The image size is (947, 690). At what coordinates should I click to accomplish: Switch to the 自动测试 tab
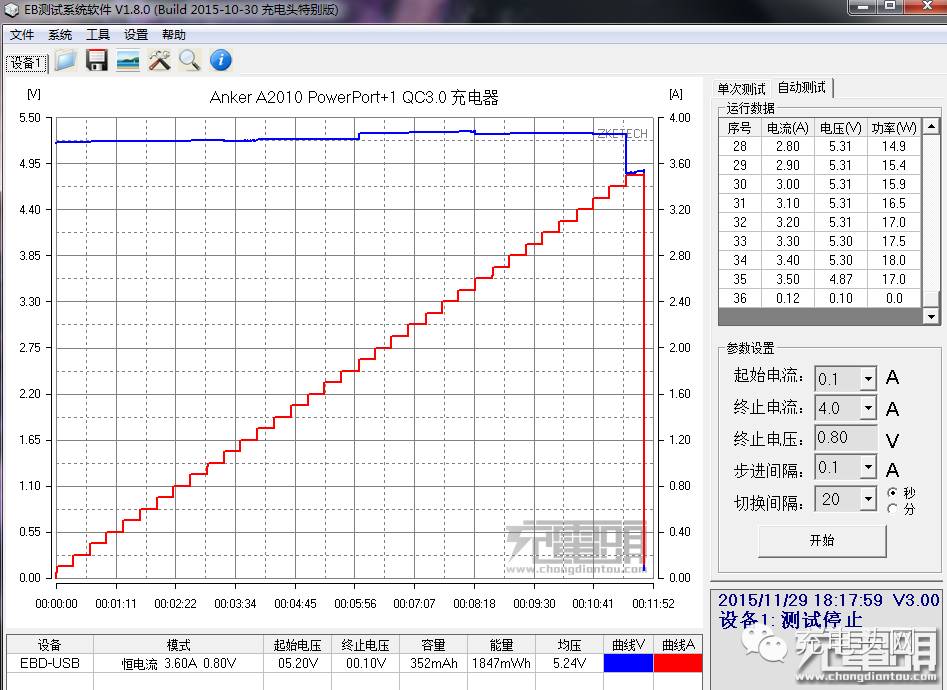click(x=801, y=88)
